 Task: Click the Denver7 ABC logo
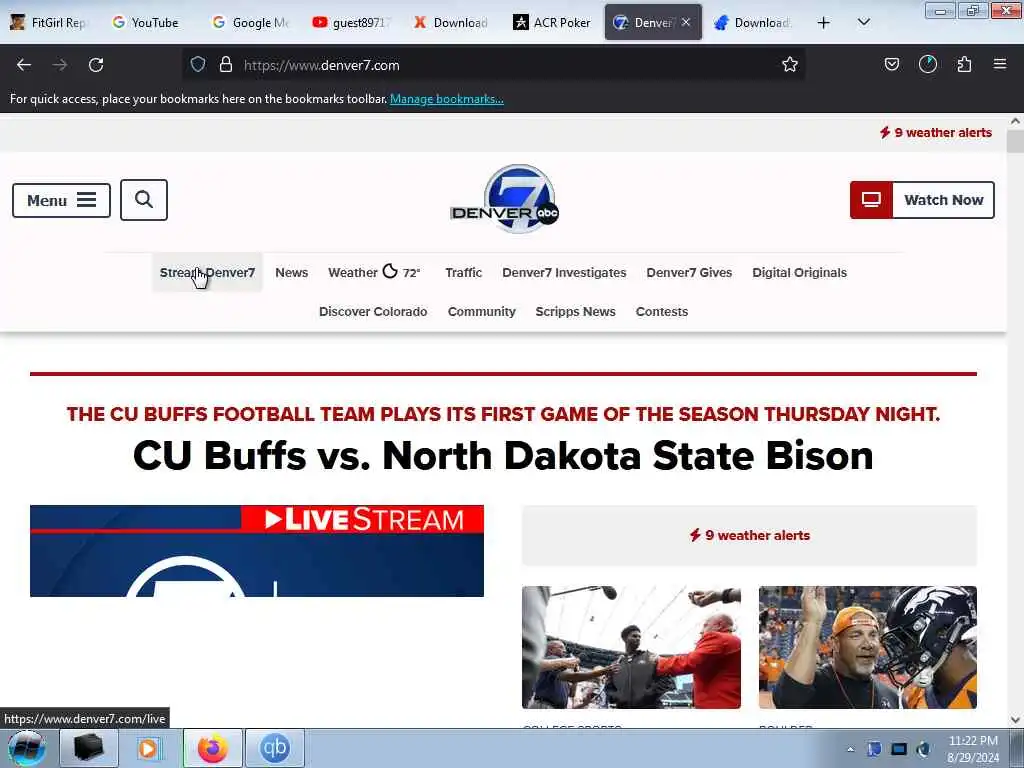coord(504,199)
